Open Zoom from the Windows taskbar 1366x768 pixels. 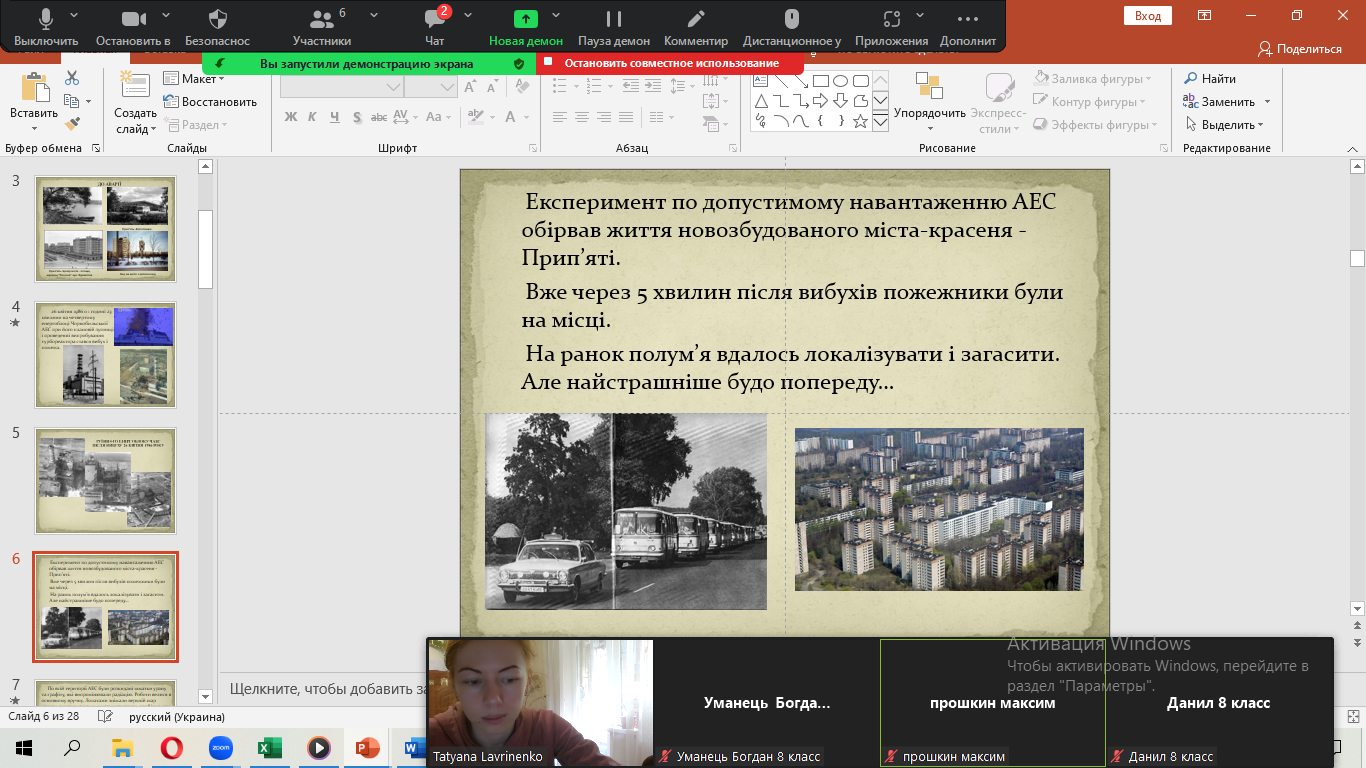click(220, 747)
